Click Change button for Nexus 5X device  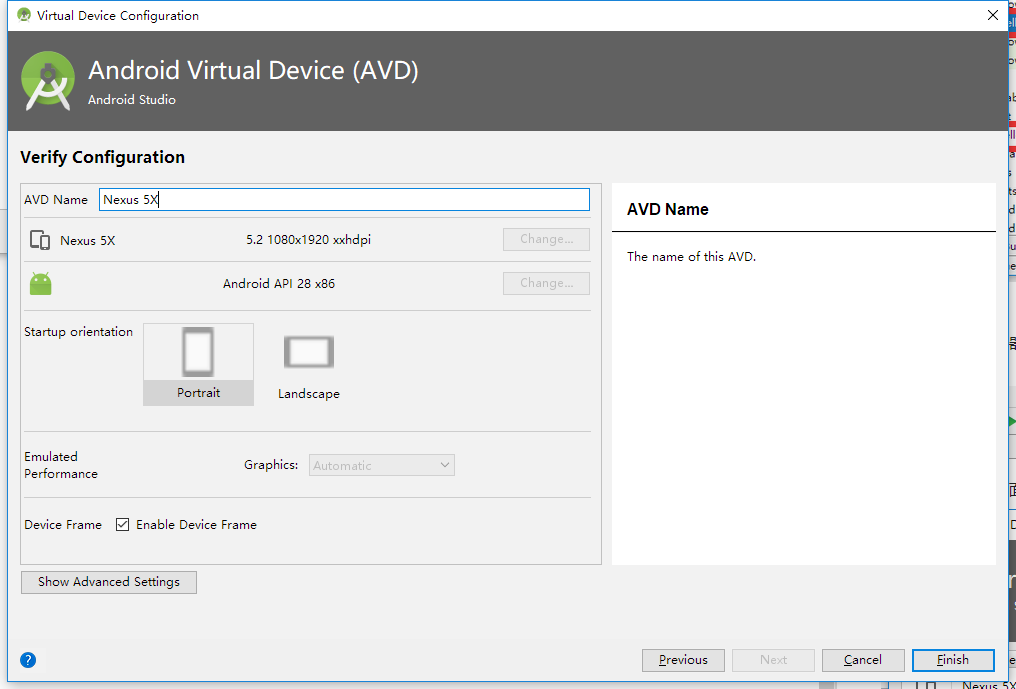point(546,240)
